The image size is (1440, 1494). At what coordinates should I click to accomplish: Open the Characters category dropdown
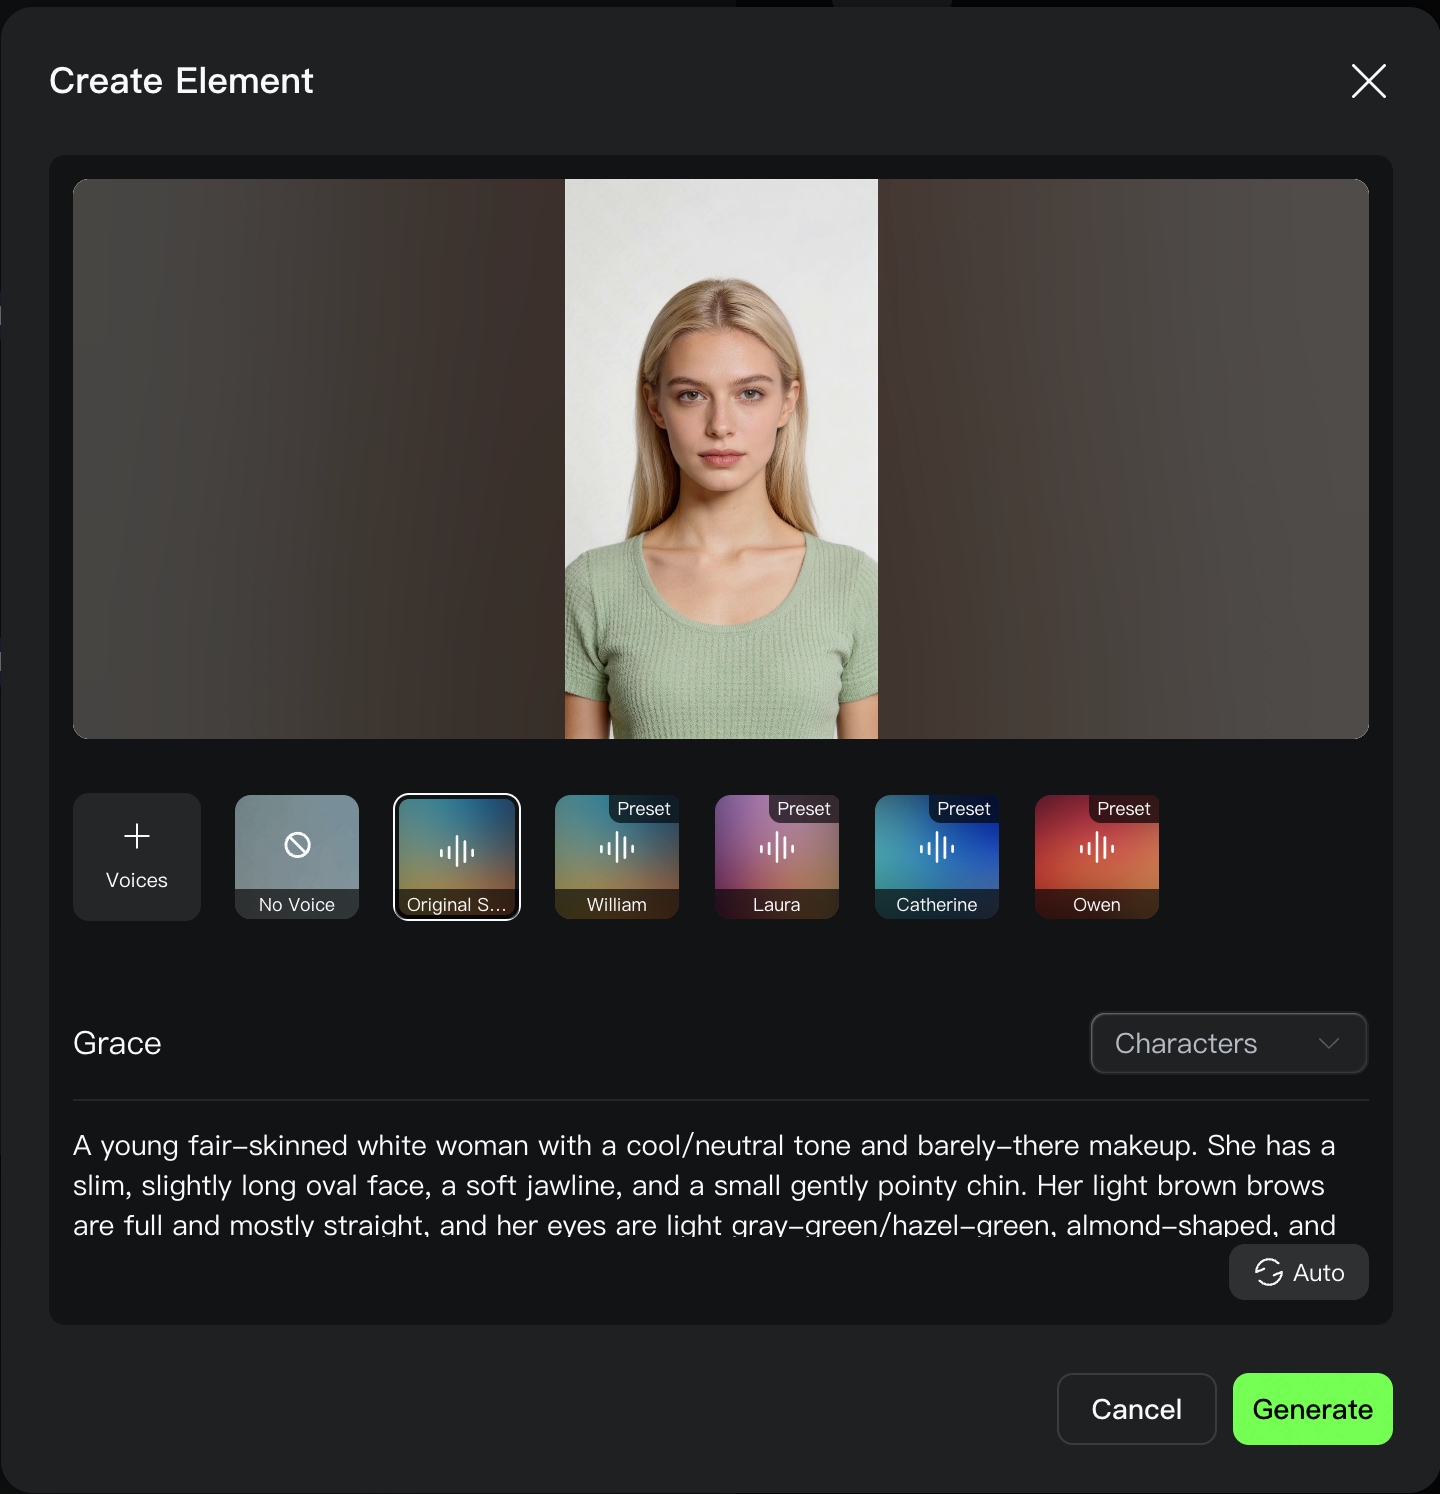pos(1228,1043)
